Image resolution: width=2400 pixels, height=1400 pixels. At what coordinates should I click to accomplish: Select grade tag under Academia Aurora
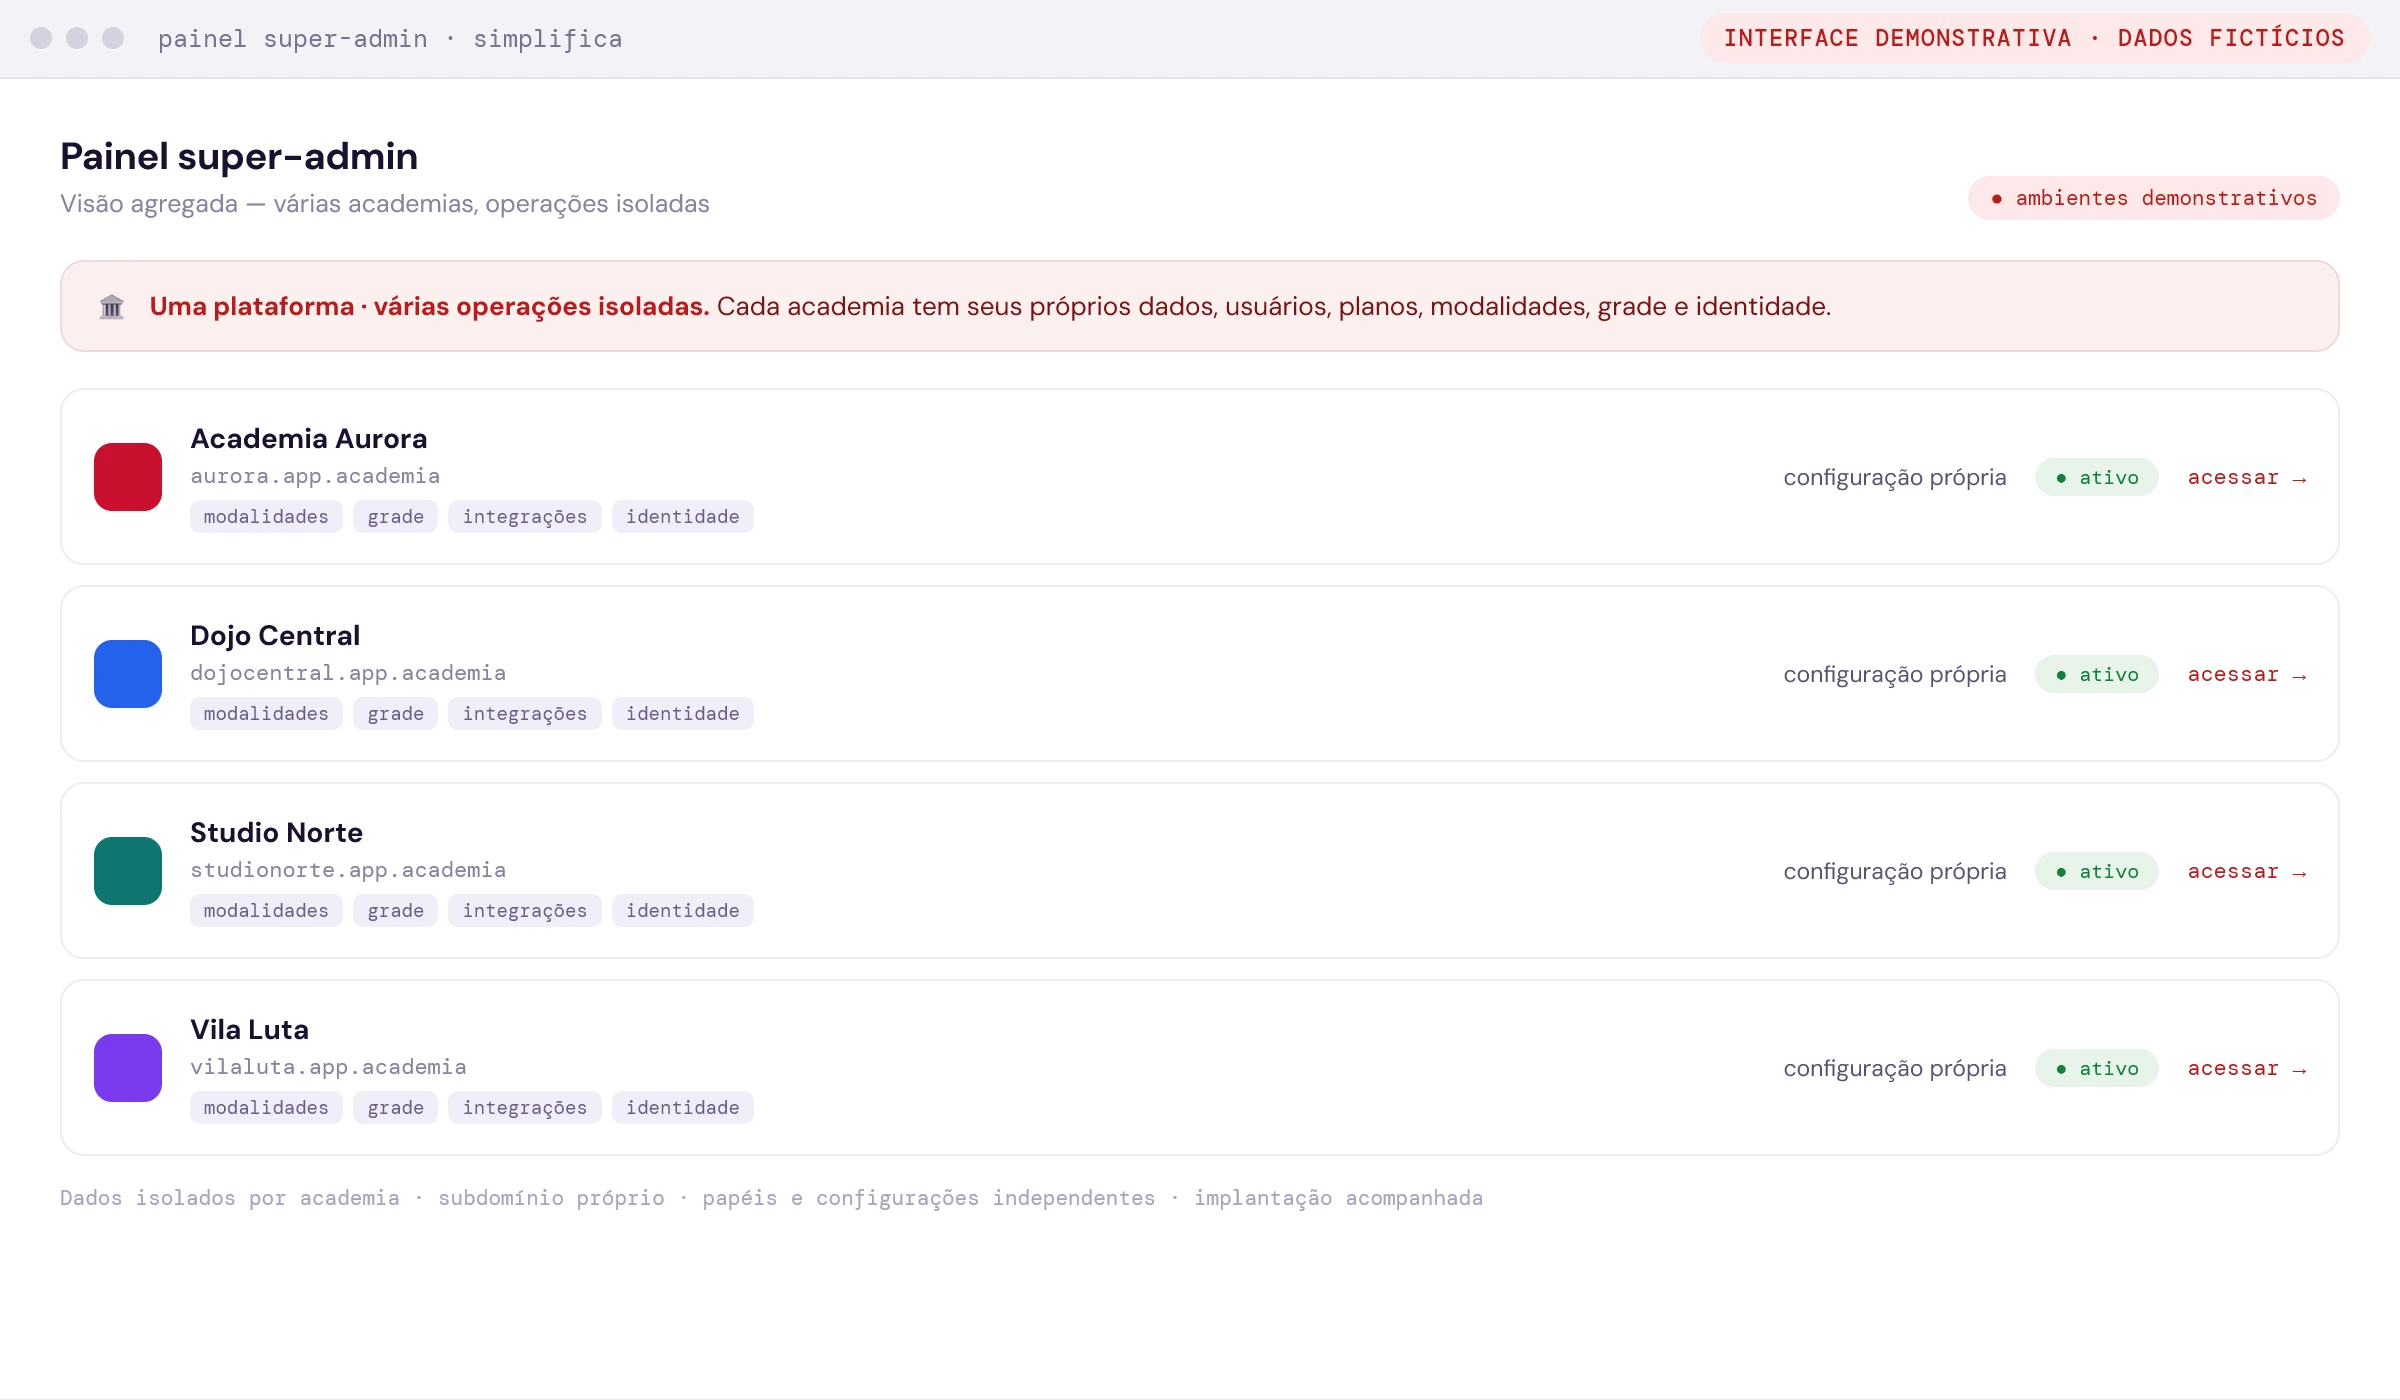[396, 517]
